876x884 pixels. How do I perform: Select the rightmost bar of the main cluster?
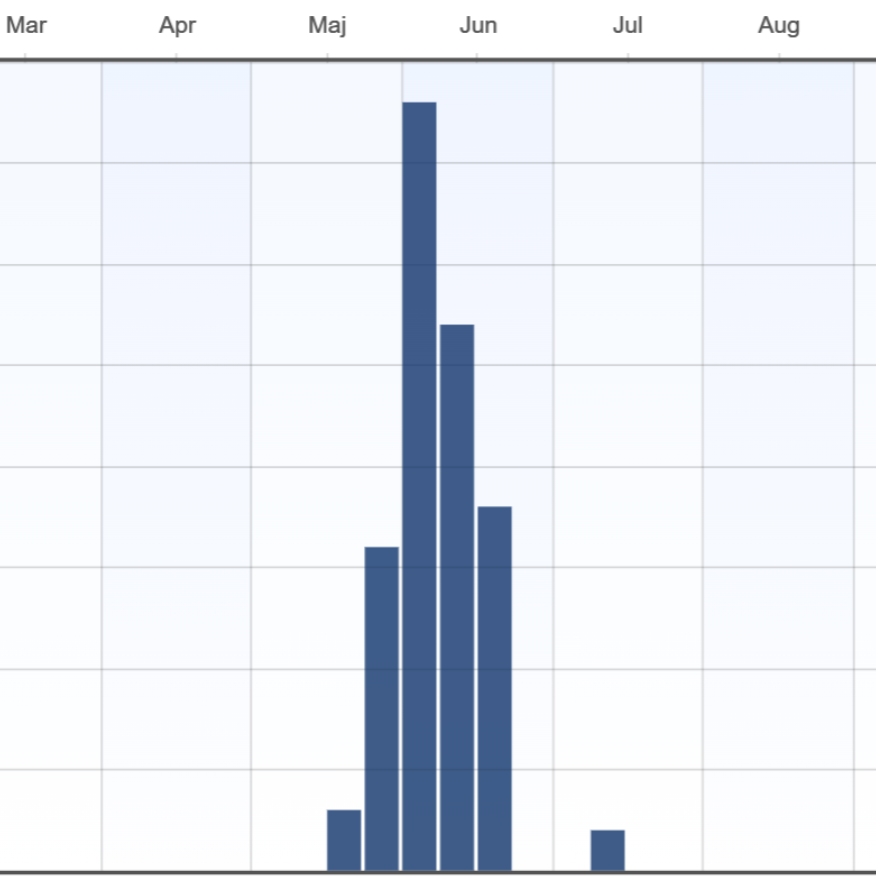click(x=494, y=688)
